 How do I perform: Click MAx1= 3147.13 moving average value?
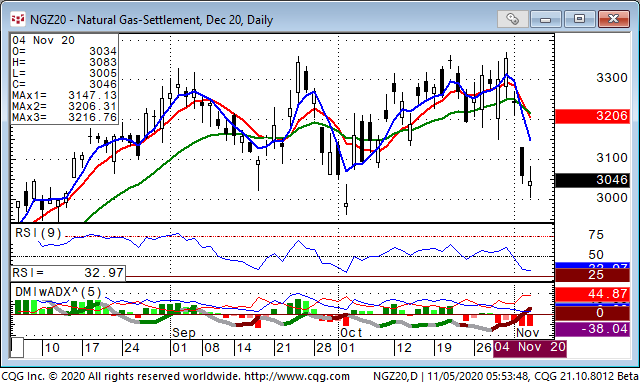[64, 95]
